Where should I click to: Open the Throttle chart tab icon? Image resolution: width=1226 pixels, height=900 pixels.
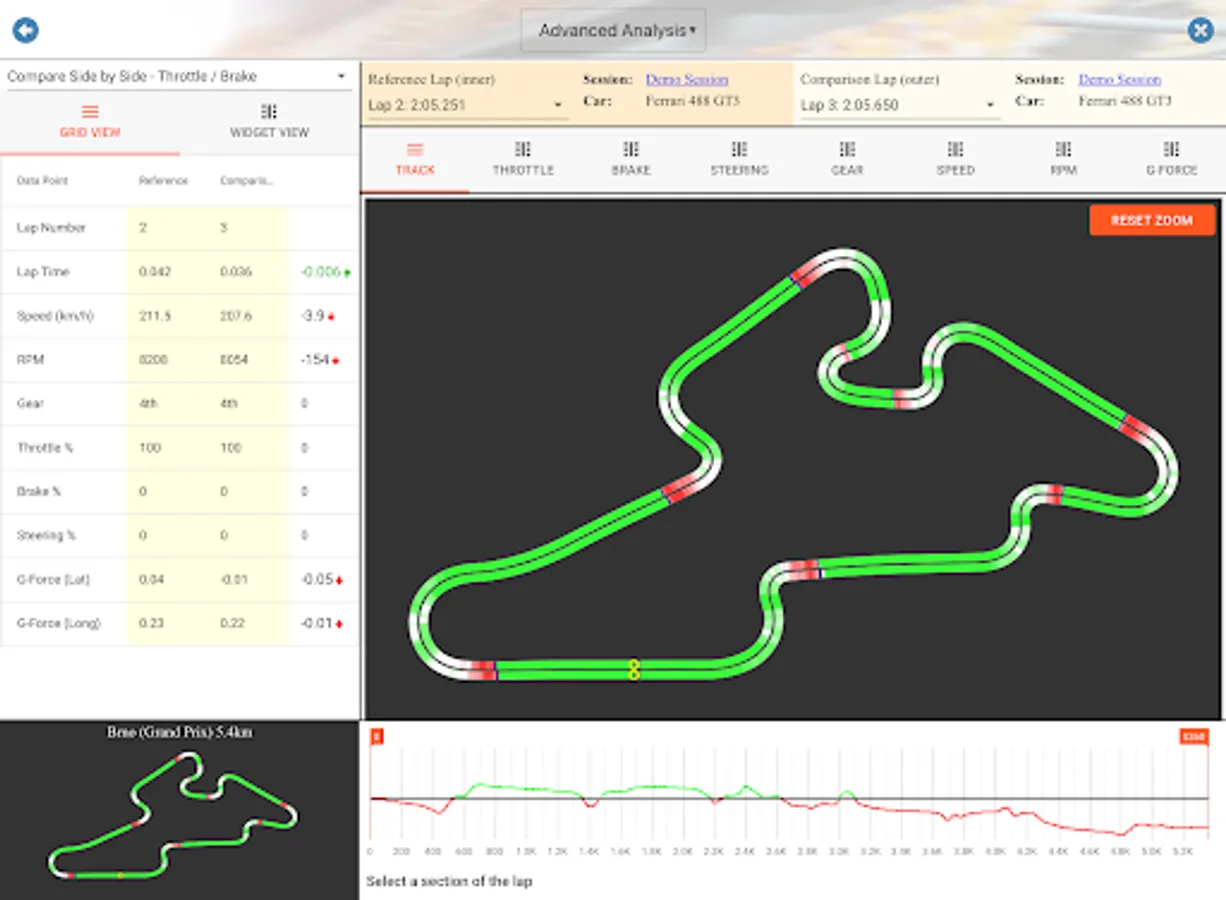pos(523,149)
